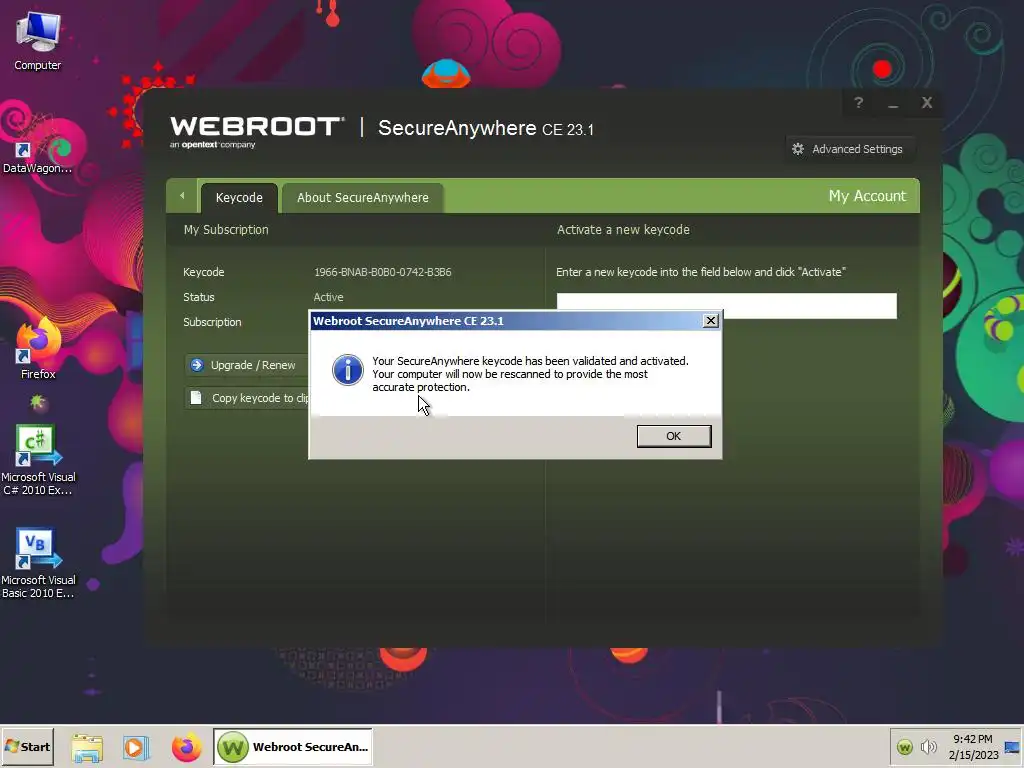Open Advanced Settings gear
Viewport: 1024px width, 768px height.
[x=848, y=149]
